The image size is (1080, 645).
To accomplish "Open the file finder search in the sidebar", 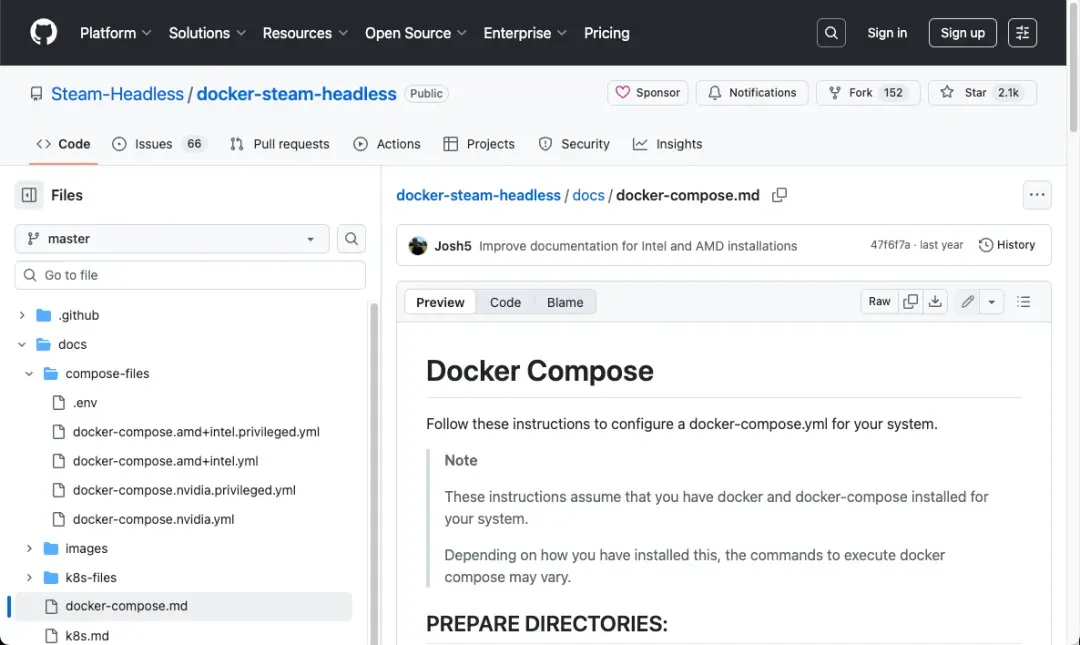I will [x=351, y=239].
